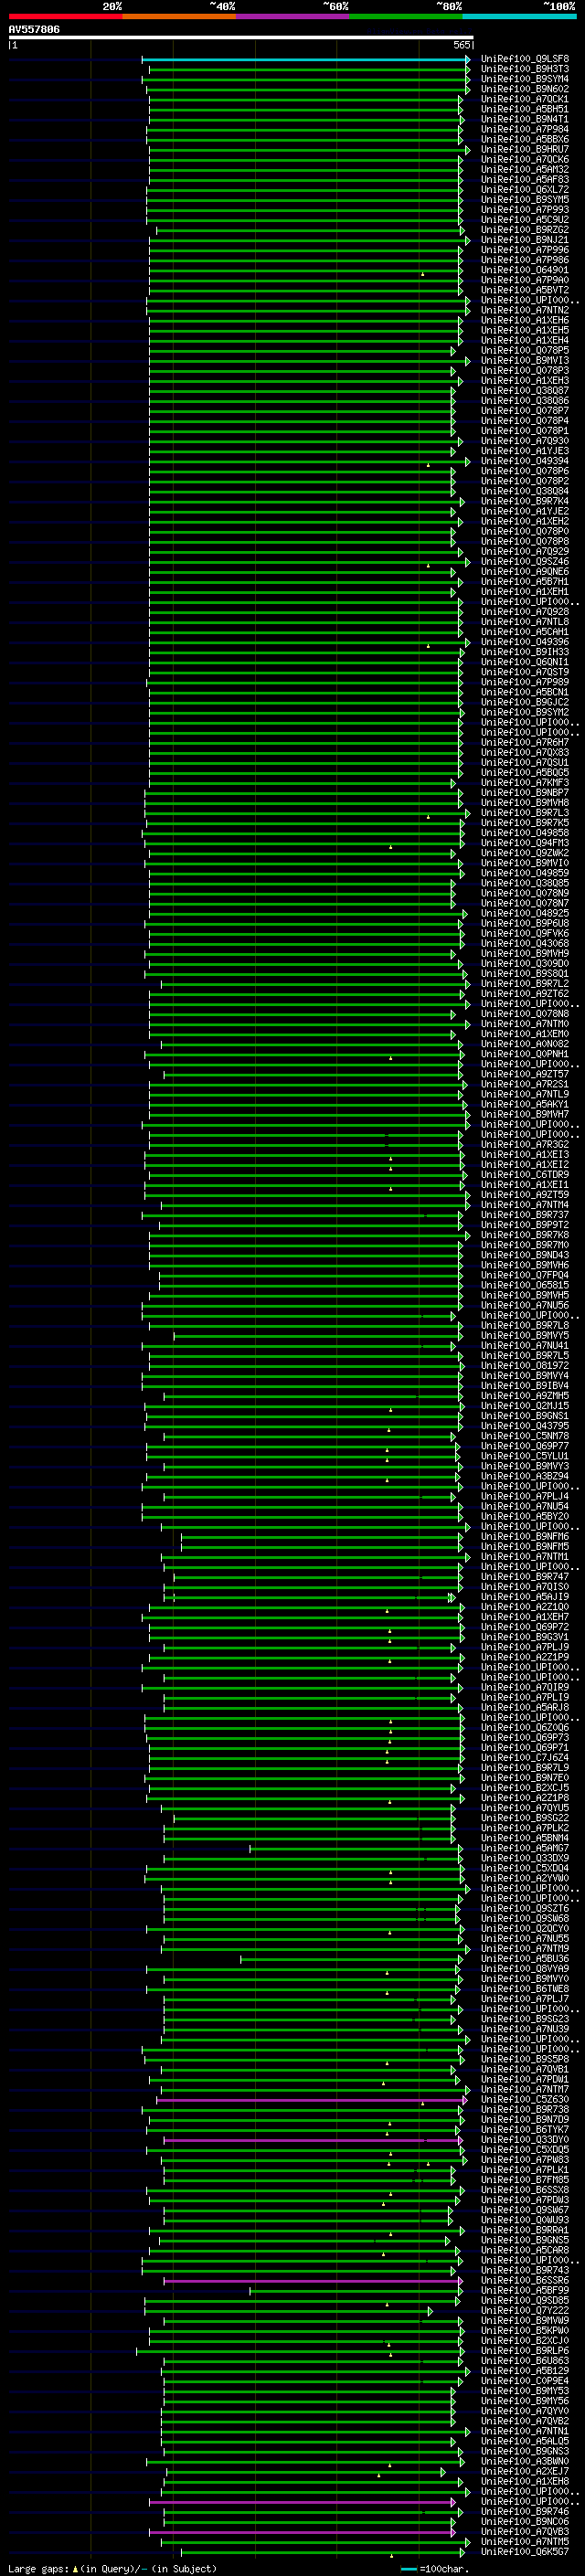Click label UniRef100_A7P996

525,250
